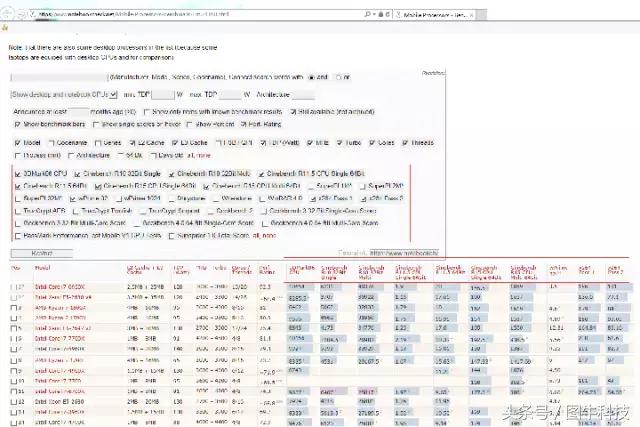Toggle Cinebench R11.5 CPU Single 64Bit checkbox

coord(261,174)
